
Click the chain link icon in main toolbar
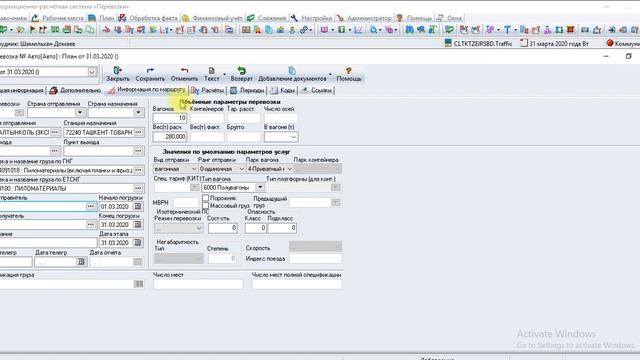coord(304,30)
